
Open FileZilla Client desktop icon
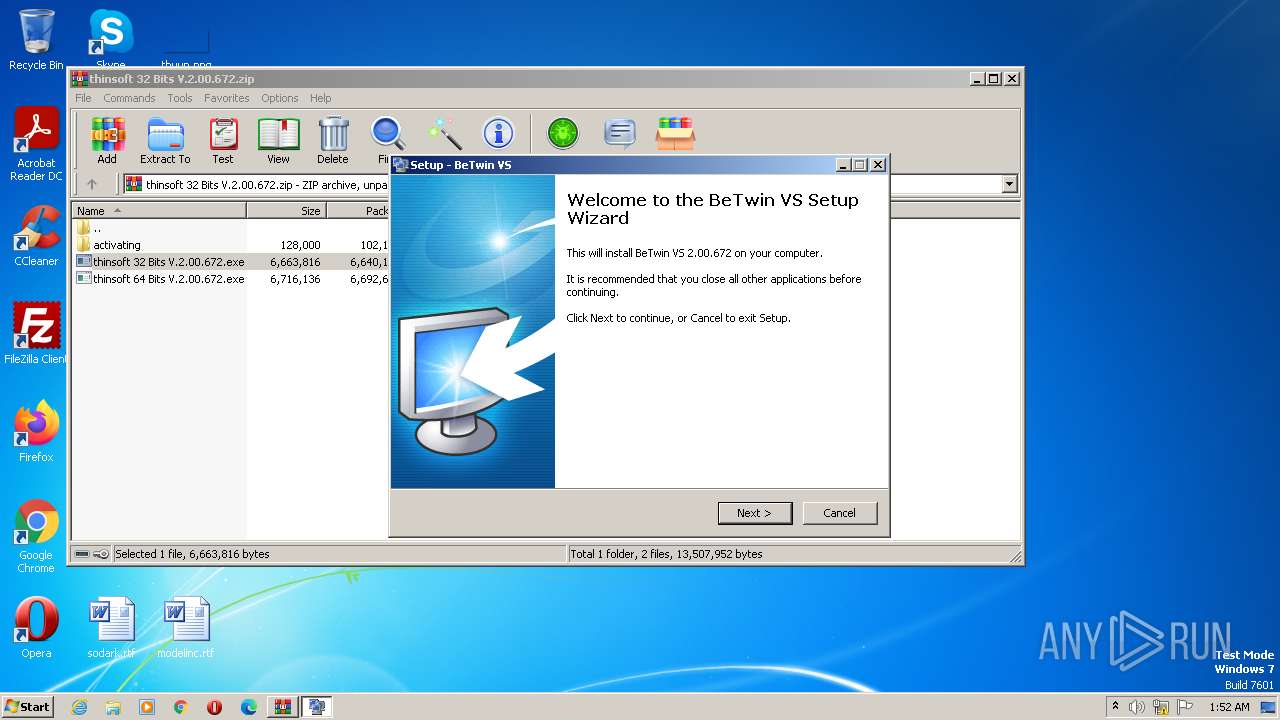point(36,334)
